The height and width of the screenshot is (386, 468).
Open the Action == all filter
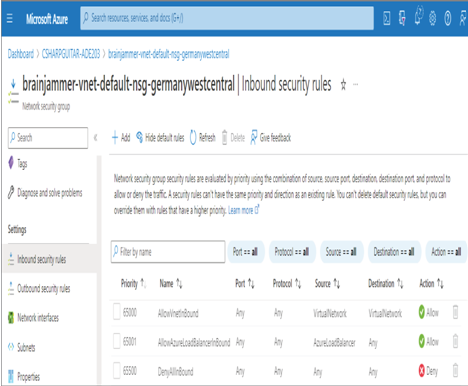(446, 252)
